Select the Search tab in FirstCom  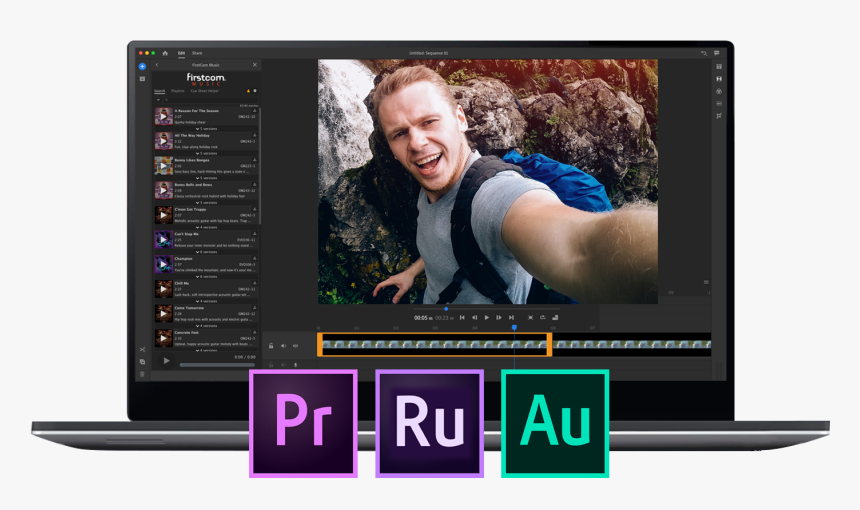[160, 91]
